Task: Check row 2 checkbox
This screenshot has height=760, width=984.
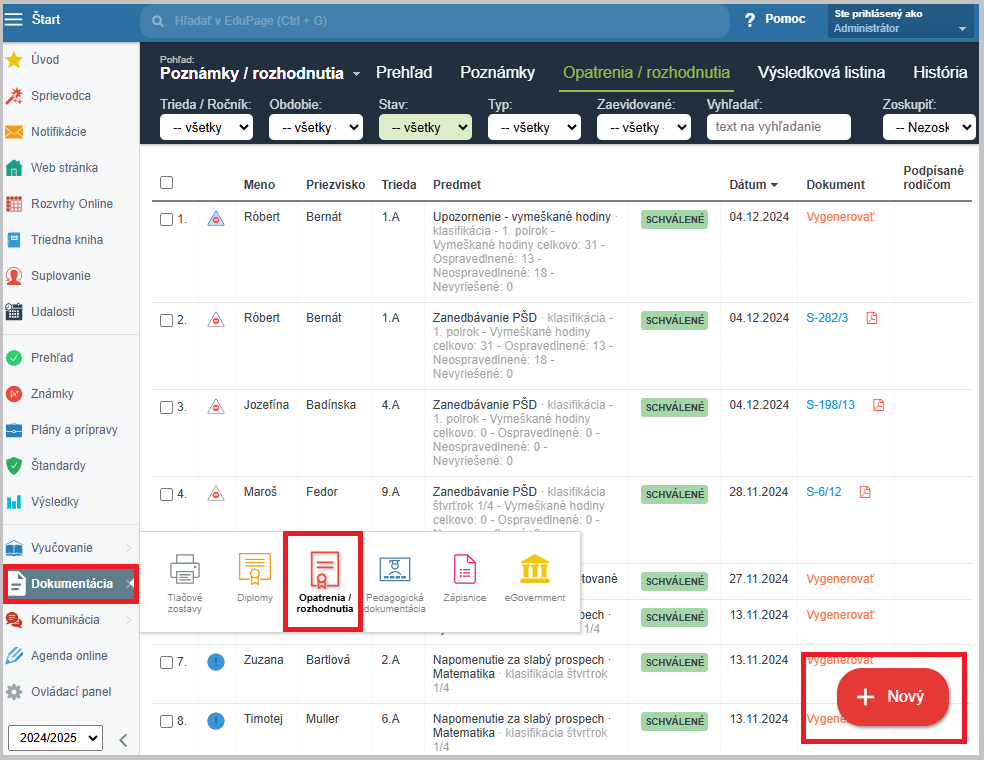Action: [166, 321]
